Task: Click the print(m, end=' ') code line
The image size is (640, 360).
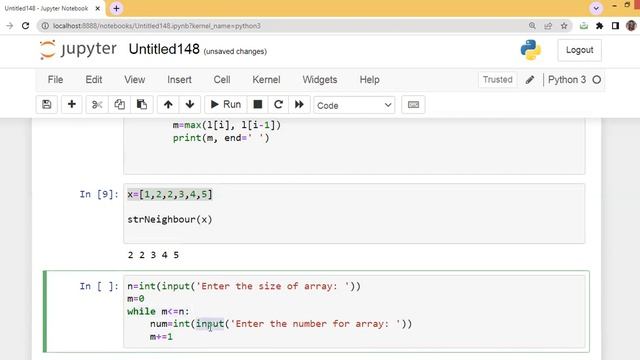Action: [x=221, y=138]
